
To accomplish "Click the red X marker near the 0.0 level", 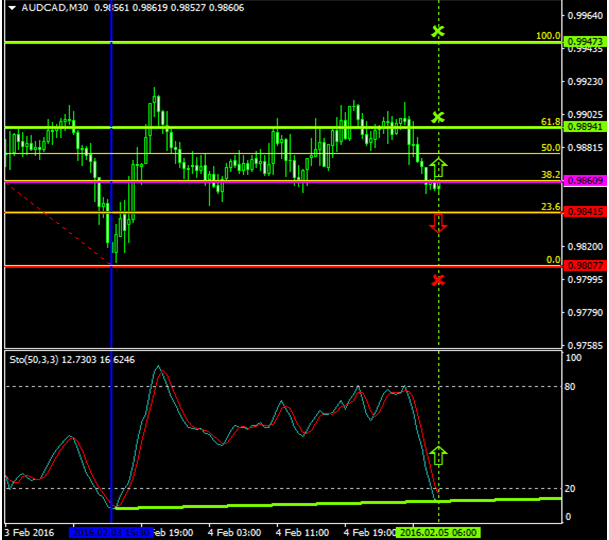I will click(x=438, y=279).
